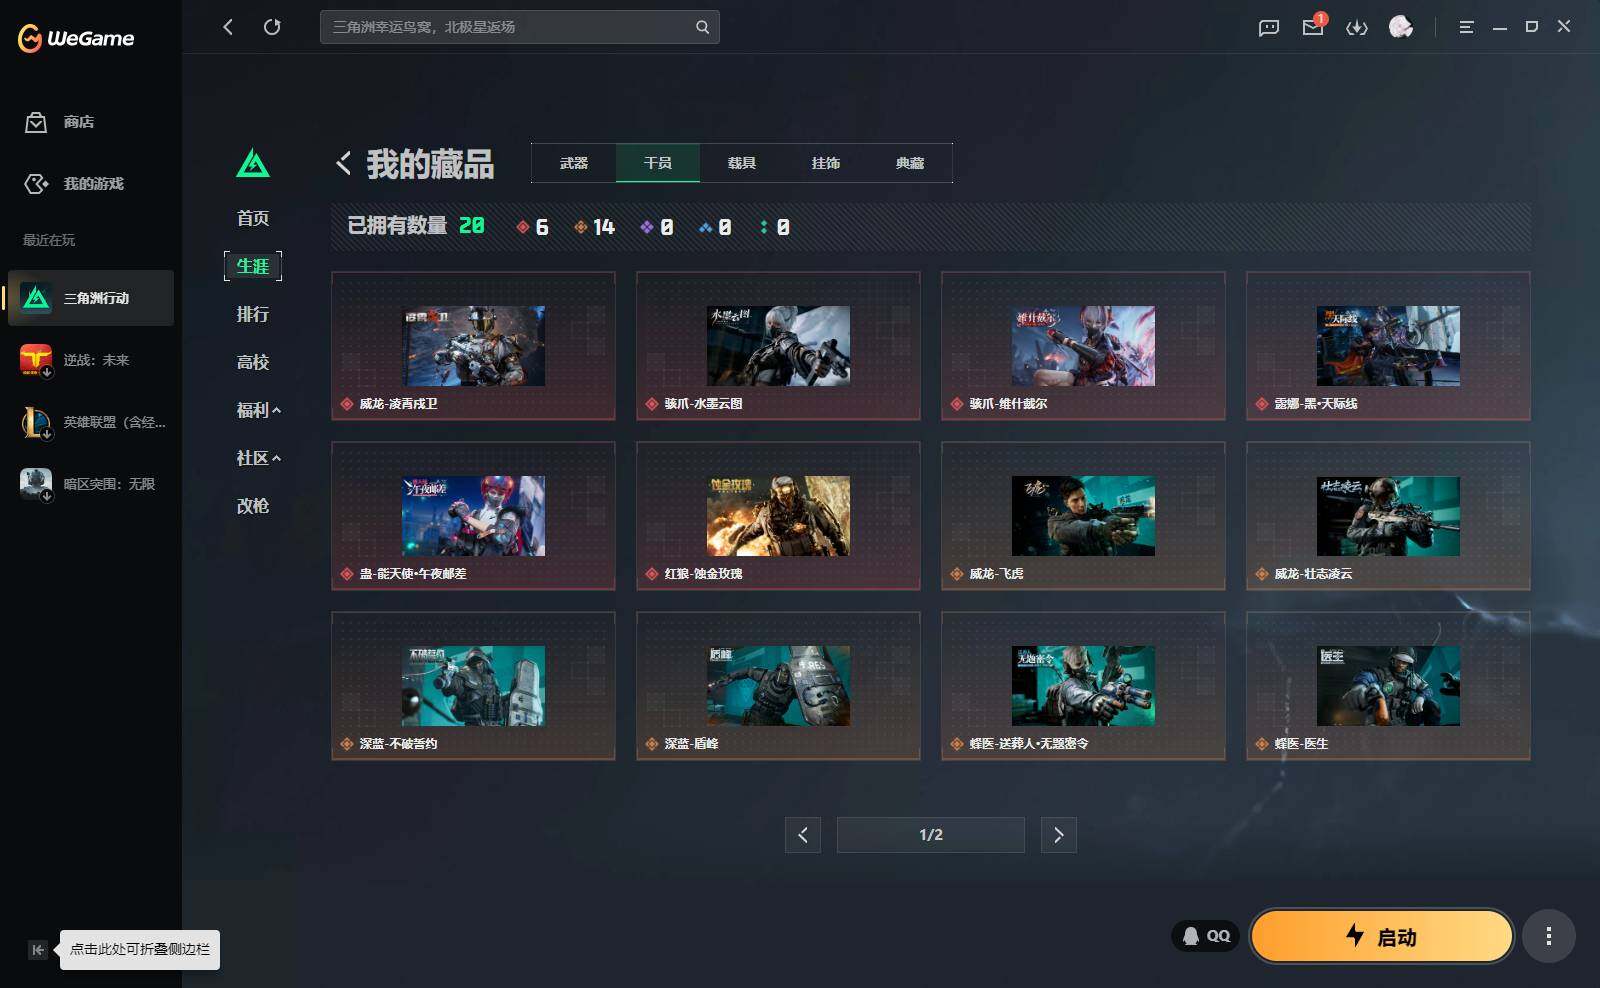
Task: Click the magnifier icon in the search box
Action: [702, 27]
